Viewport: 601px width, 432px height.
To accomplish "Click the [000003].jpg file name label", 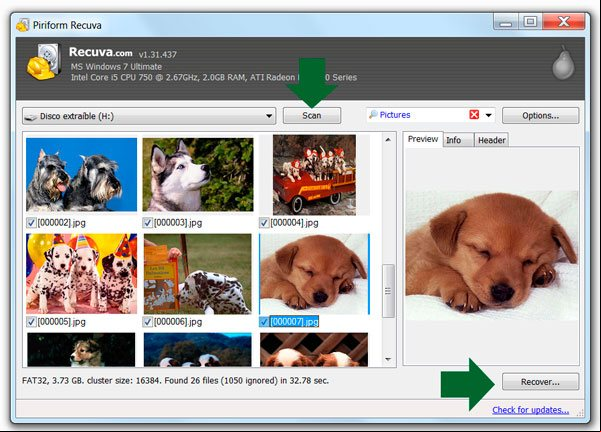I will pyautogui.click(x=178, y=223).
